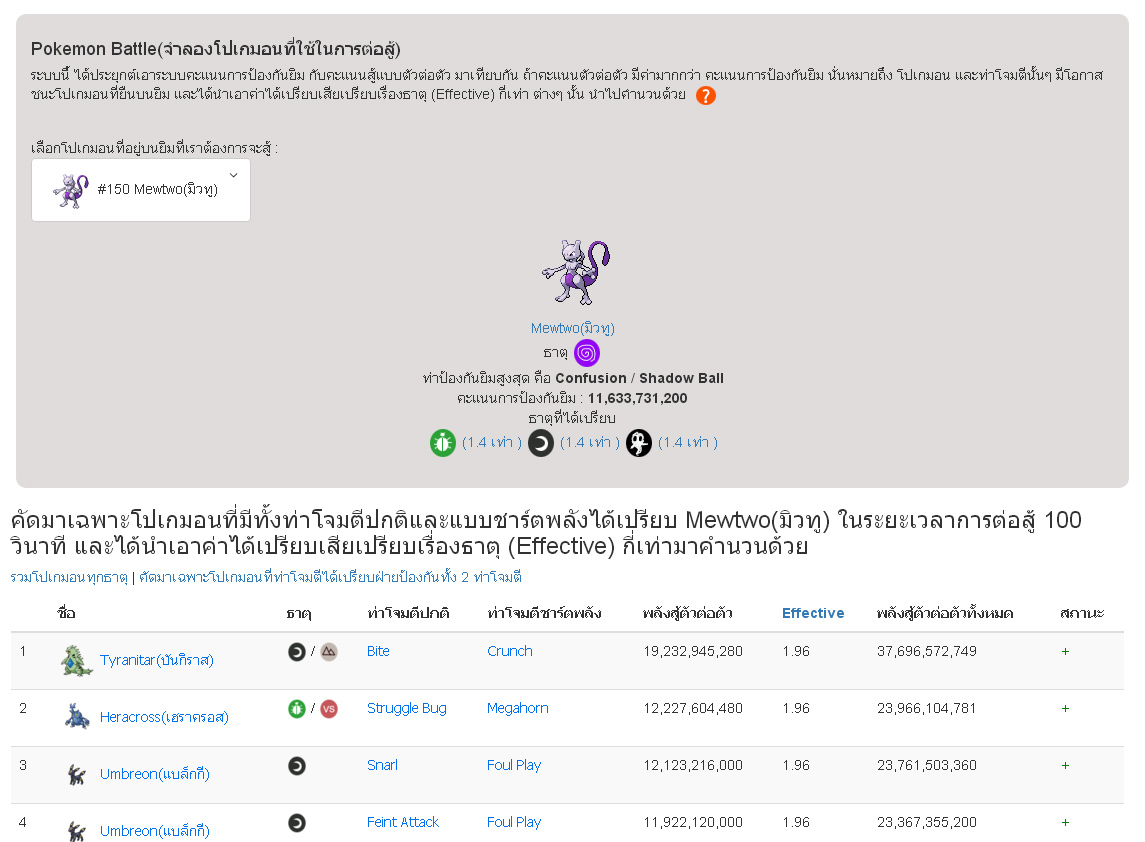
Task: Expand the Umbreon Feint Attack row plus sign
Action: click(1065, 822)
